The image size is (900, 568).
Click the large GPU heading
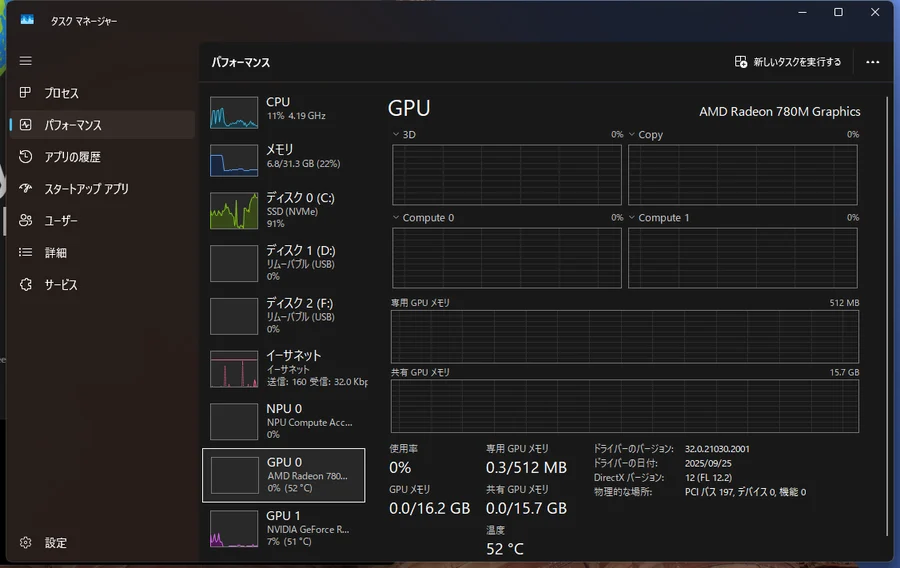[409, 108]
